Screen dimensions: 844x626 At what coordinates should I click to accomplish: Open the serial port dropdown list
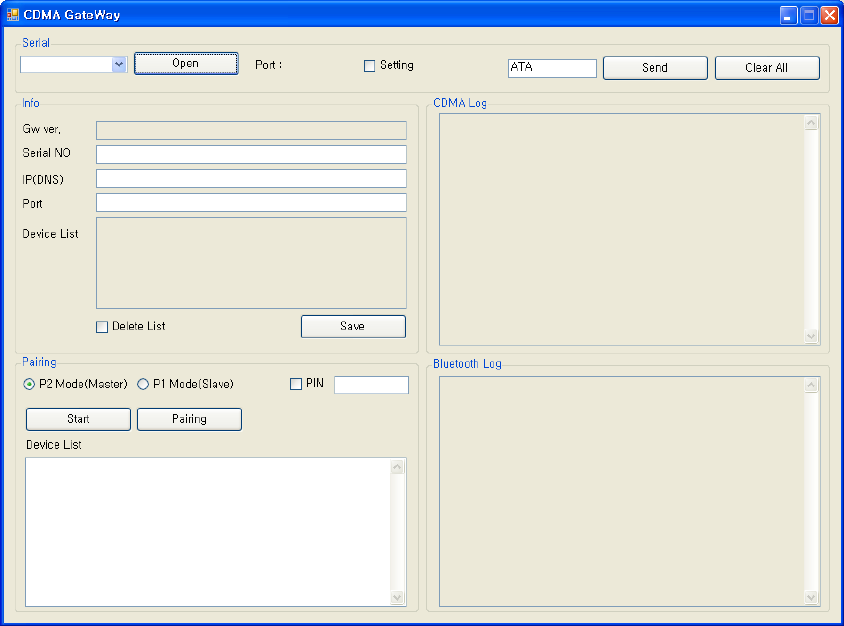click(x=119, y=65)
